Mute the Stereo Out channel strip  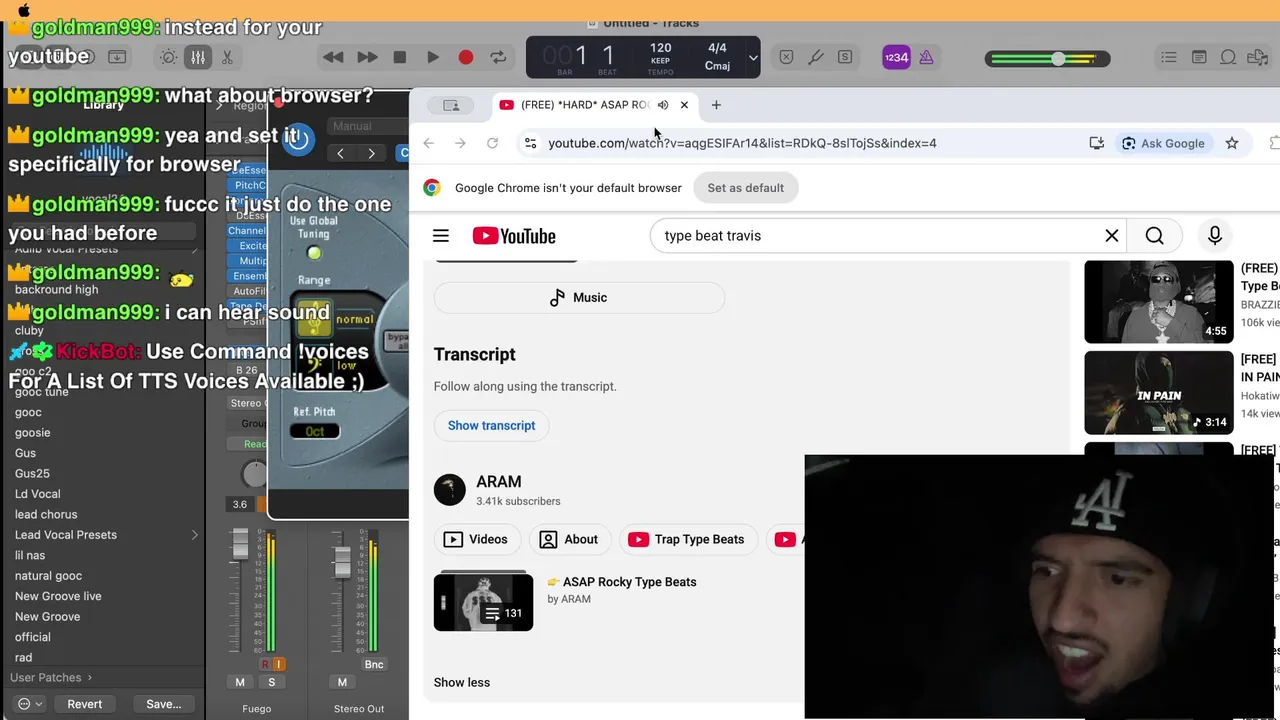pos(342,682)
